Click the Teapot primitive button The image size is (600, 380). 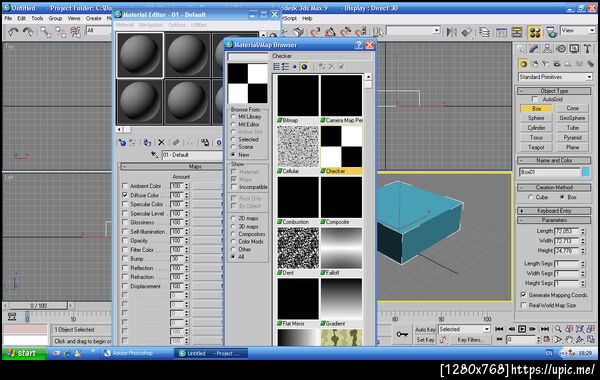point(536,147)
